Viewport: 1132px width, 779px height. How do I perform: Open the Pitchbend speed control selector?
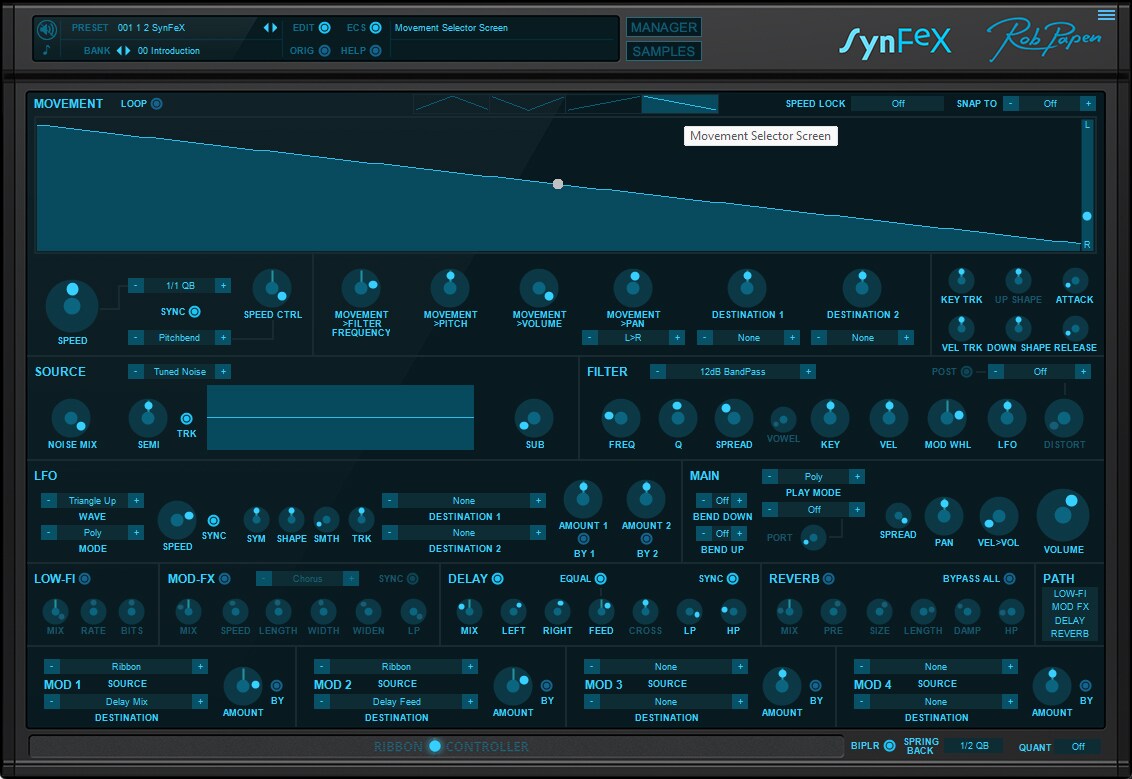(179, 337)
